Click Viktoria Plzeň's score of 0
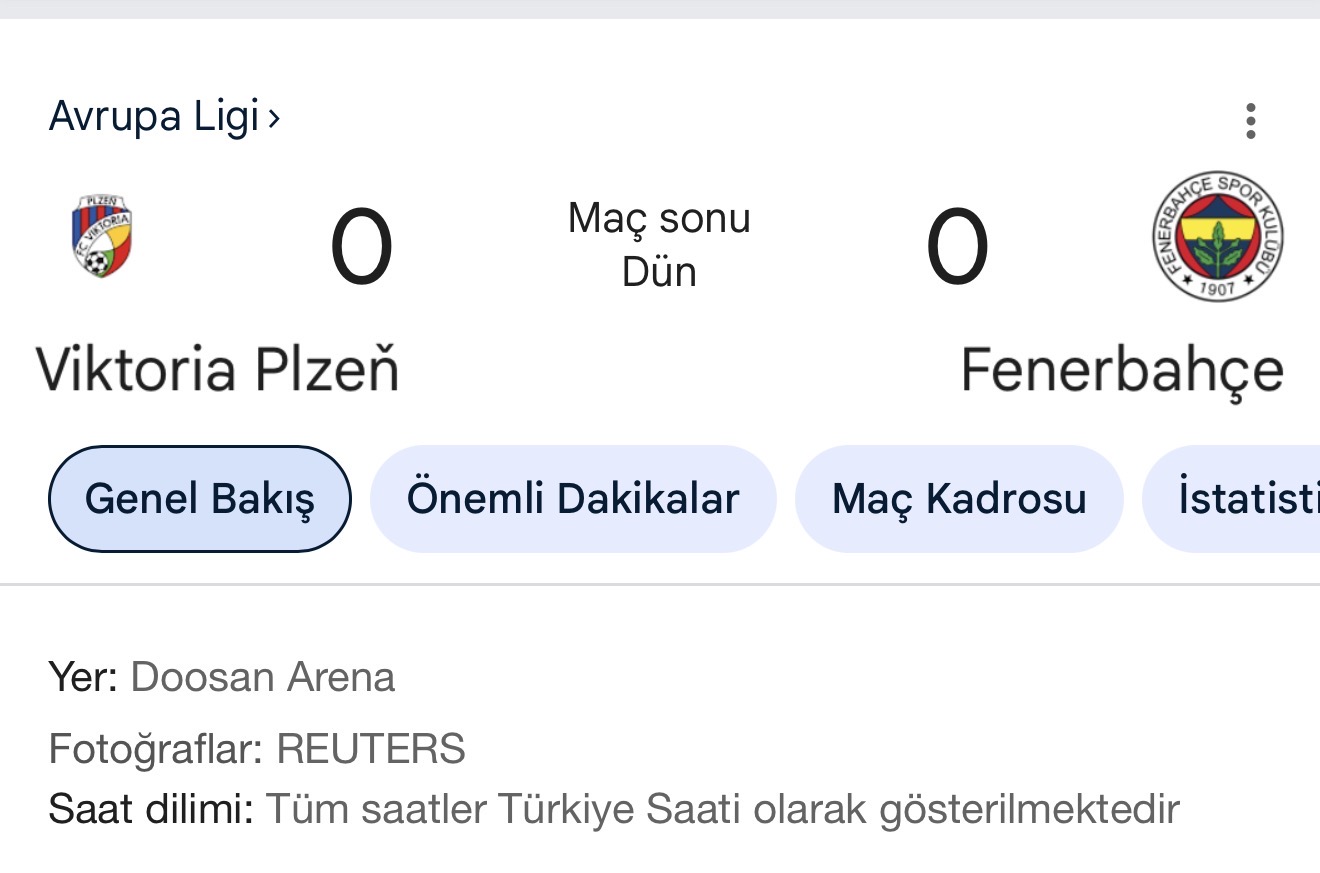1320x873 pixels. [361, 248]
